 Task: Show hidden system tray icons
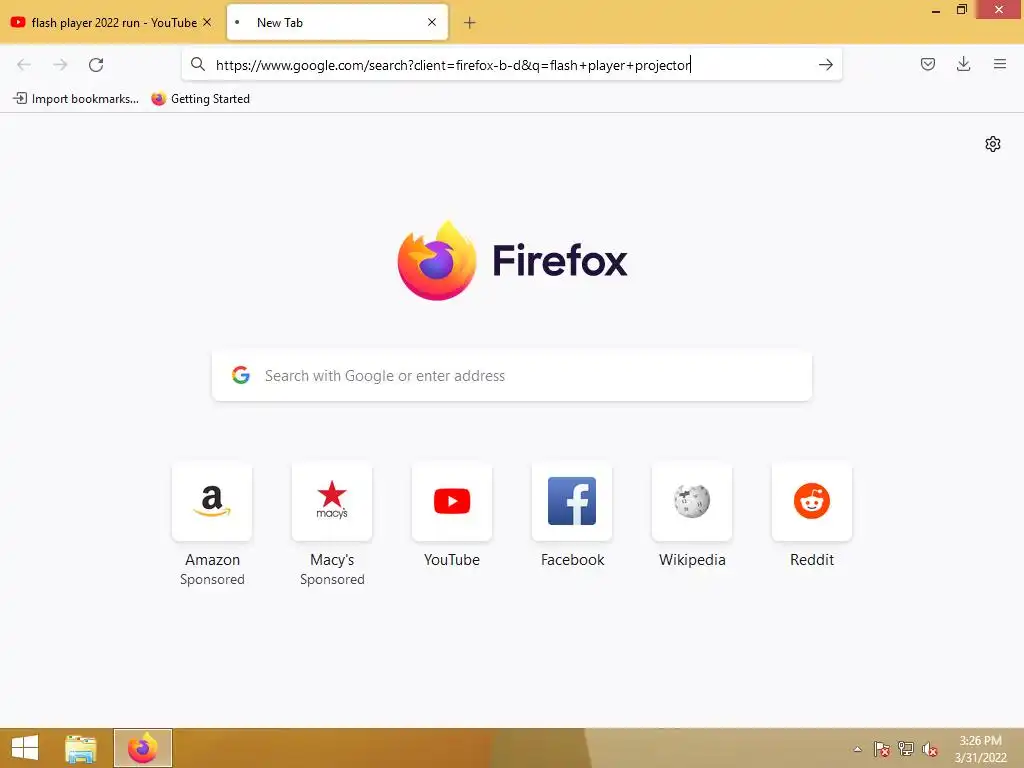tap(857, 749)
